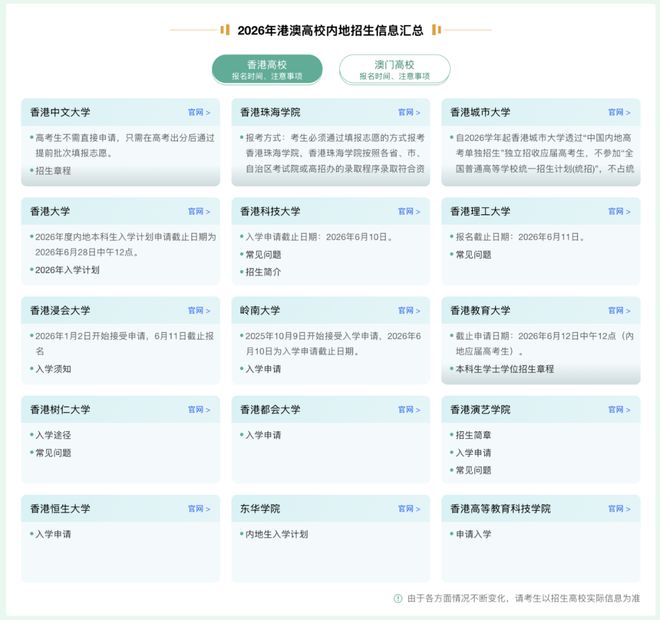
Task: Open 官网 link for 香港城市大学
Action: pos(619,113)
